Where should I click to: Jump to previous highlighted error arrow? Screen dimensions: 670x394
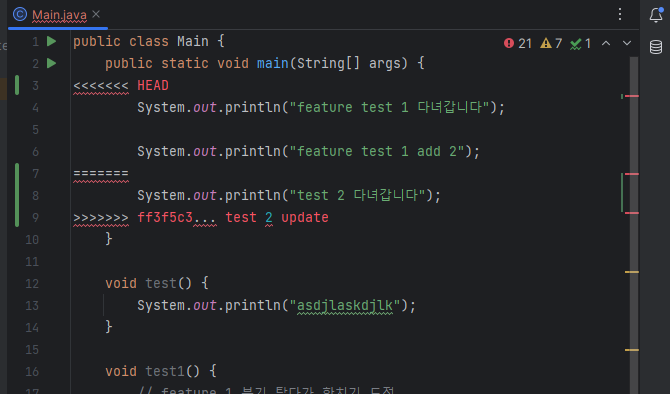[x=606, y=43]
